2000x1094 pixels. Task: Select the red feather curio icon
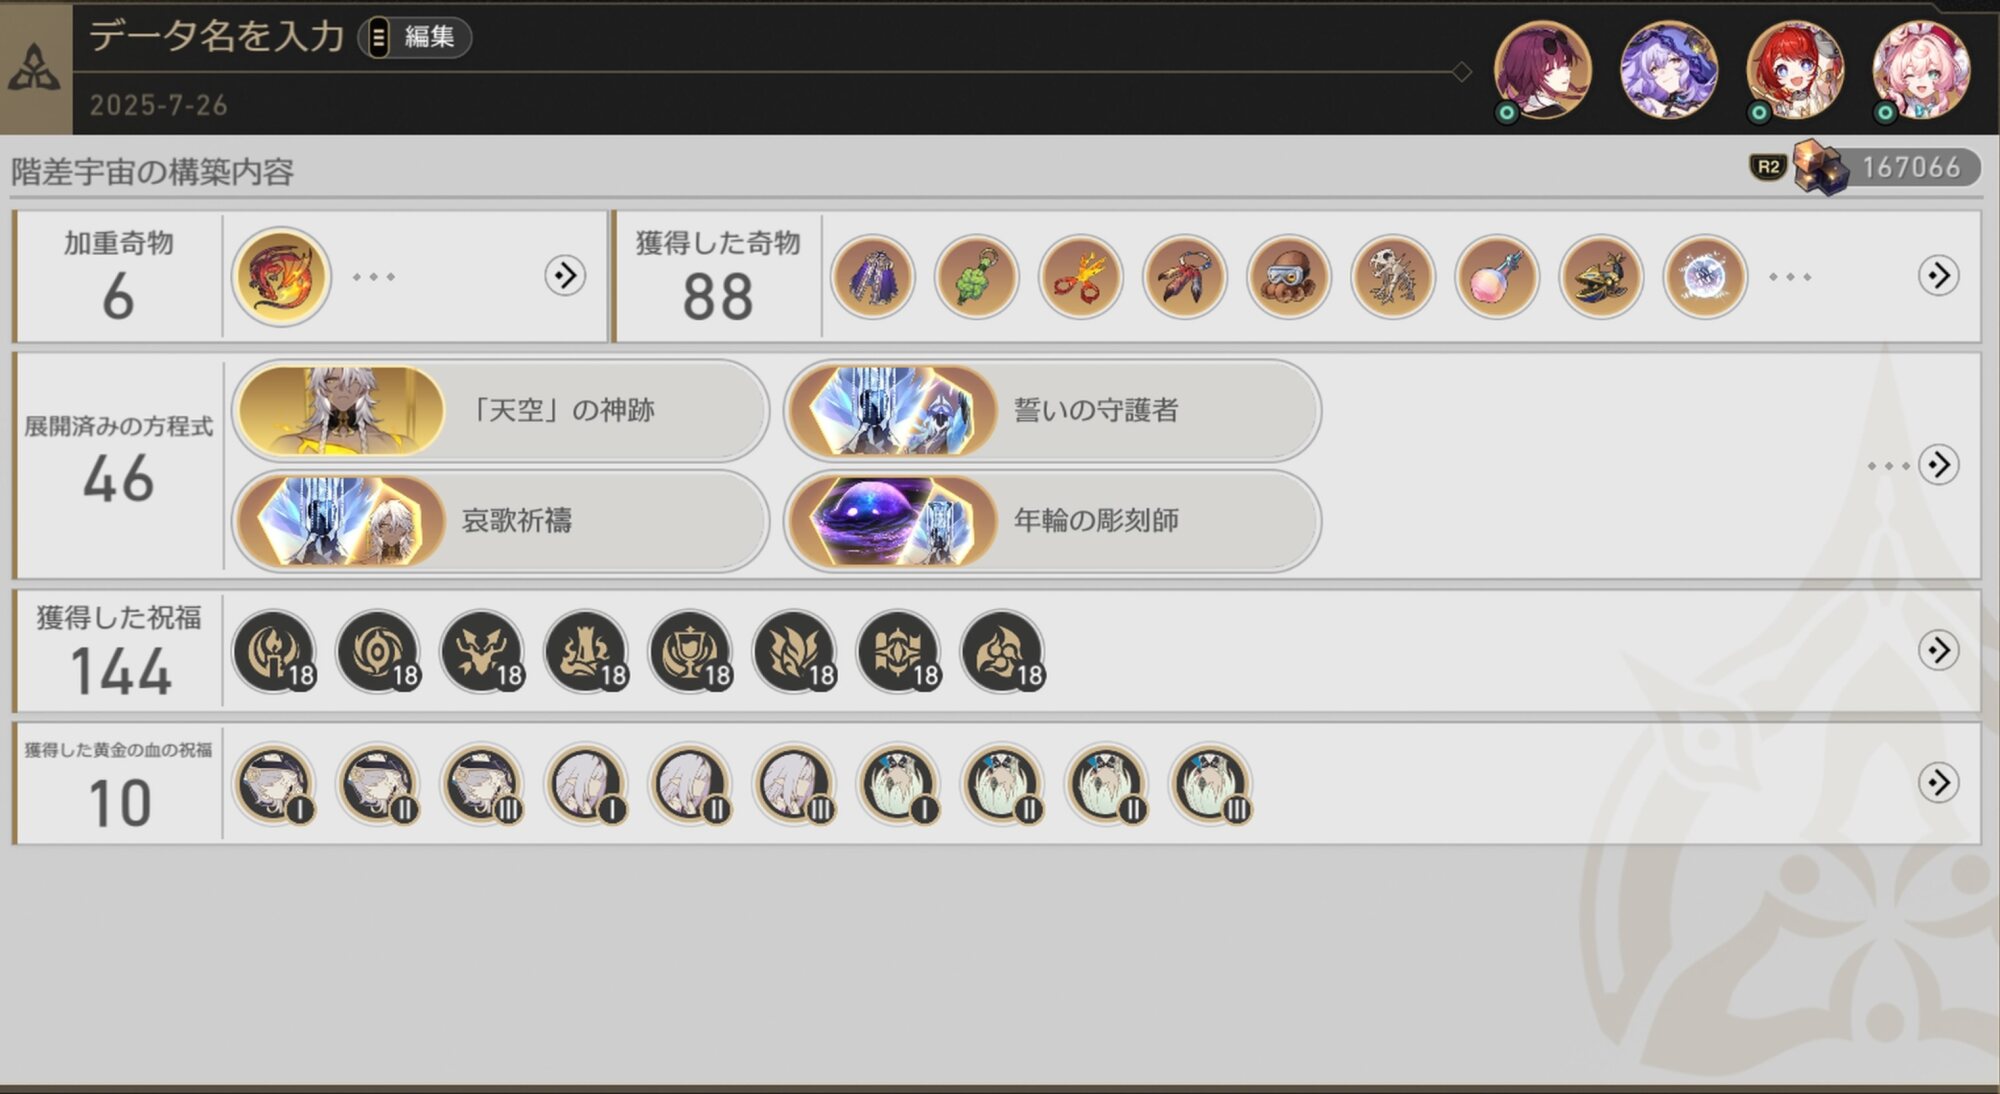click(x=1184, y=276)
